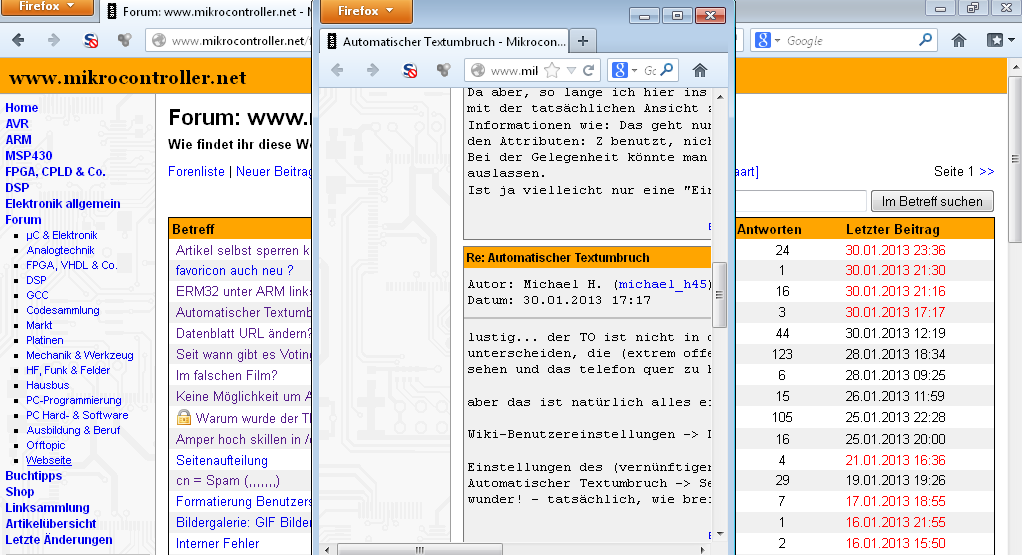Click the Forenliste link
The height and width of the screenshot is (555, 1022).
(x=196, y=171)
